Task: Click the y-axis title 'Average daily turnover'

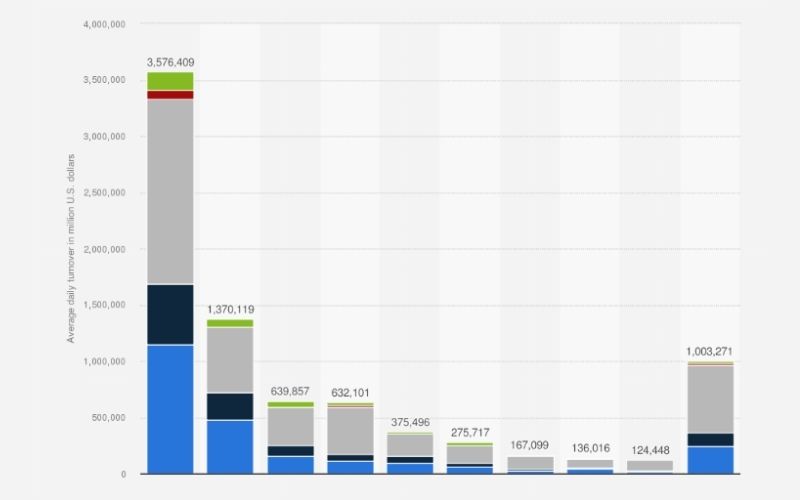Action: pyautogui.click(x=71, y=250)
